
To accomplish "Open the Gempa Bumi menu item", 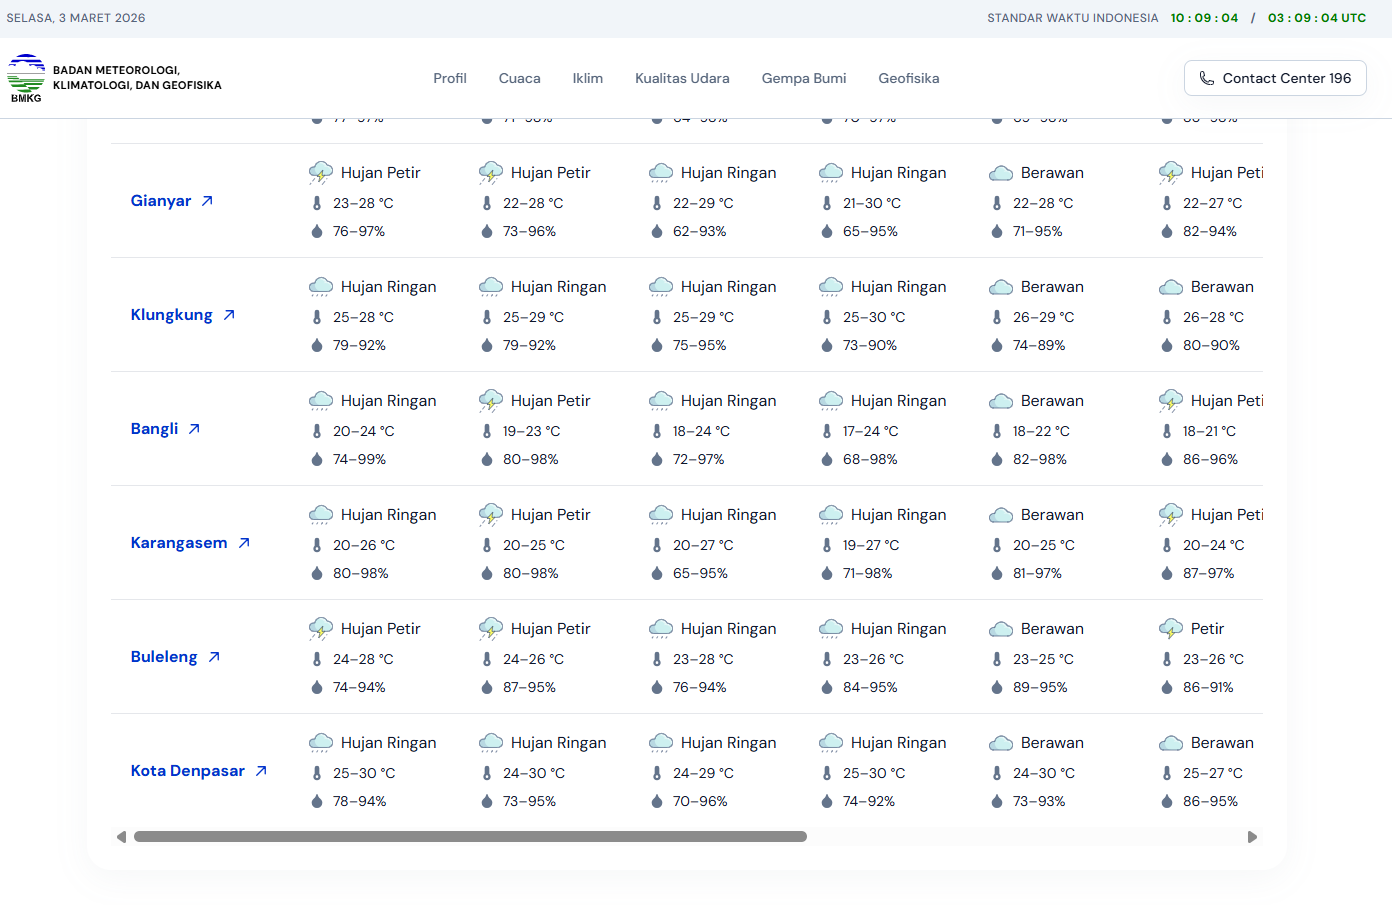I will tap(803, 78).
